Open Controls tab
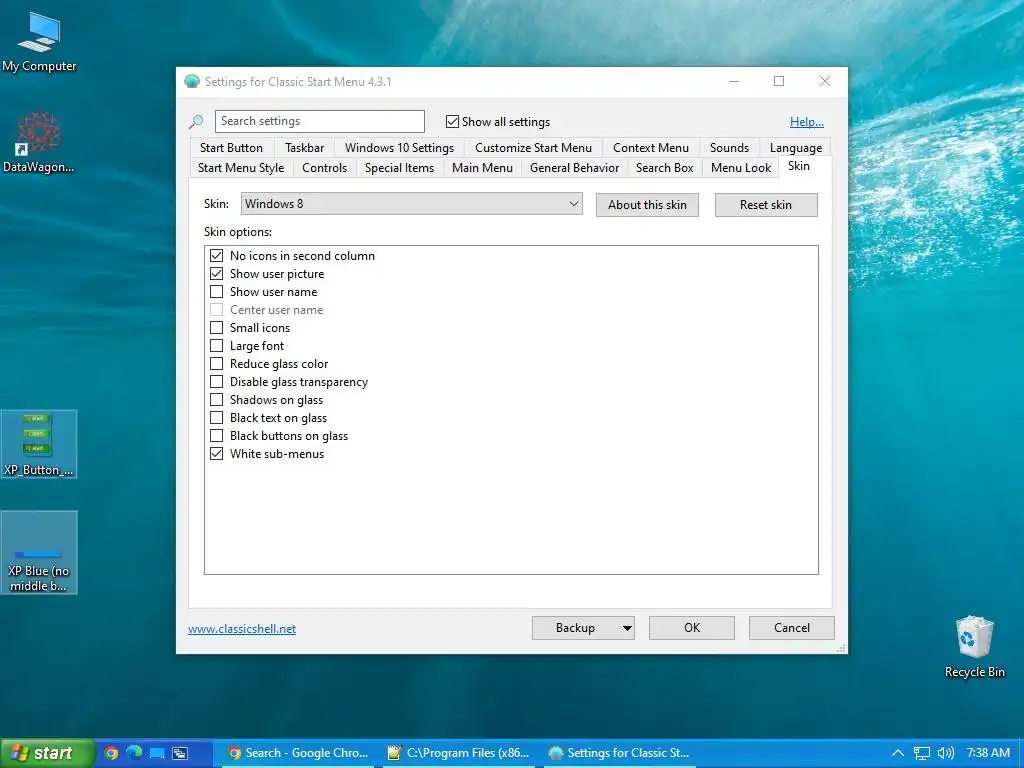 pos(324,168)
